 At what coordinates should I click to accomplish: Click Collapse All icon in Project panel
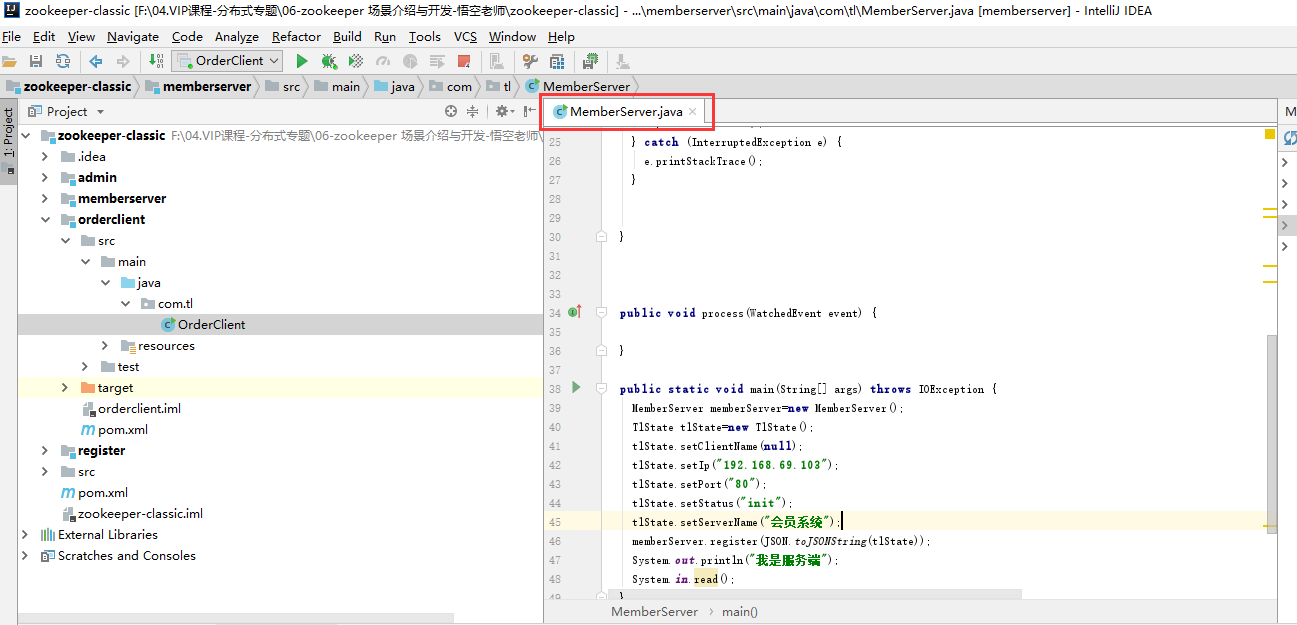pyautogui.click(x=473, y=112)
